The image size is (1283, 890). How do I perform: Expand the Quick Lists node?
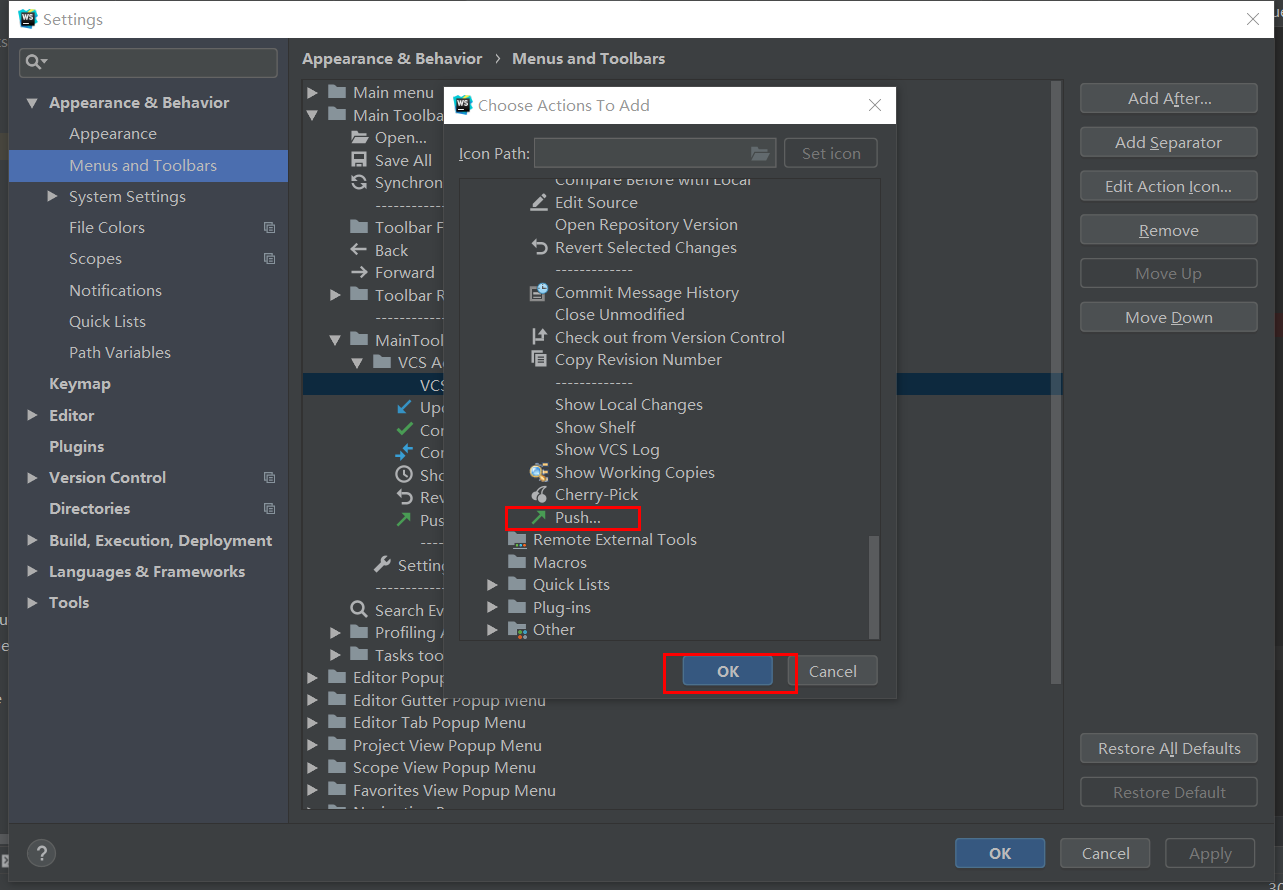pyautogui.click(x=491, y=584)
